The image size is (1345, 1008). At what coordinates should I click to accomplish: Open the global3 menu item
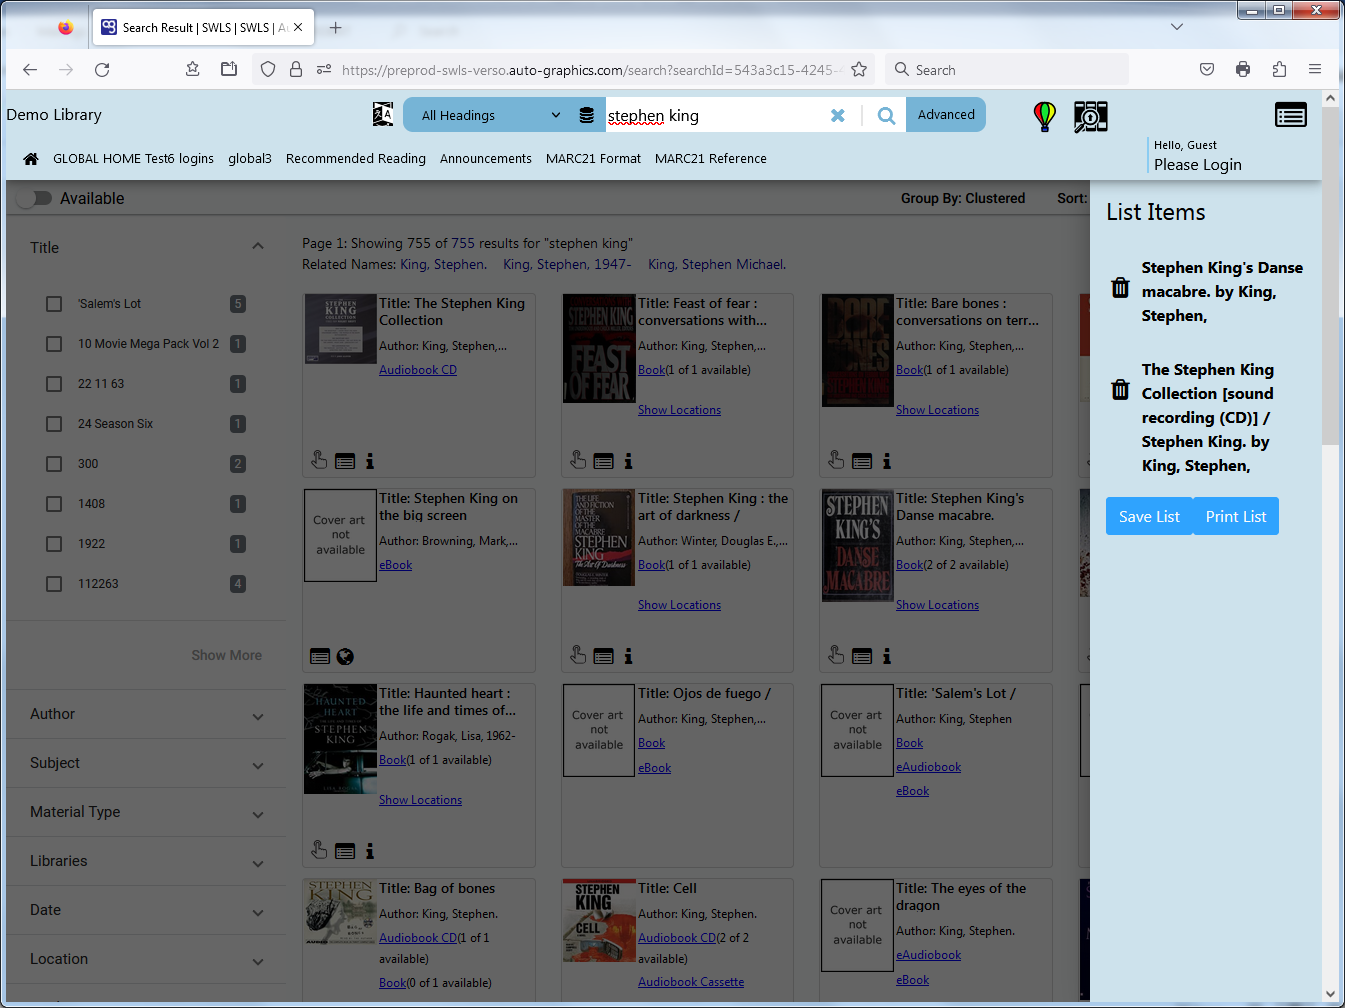pos(250,158)
